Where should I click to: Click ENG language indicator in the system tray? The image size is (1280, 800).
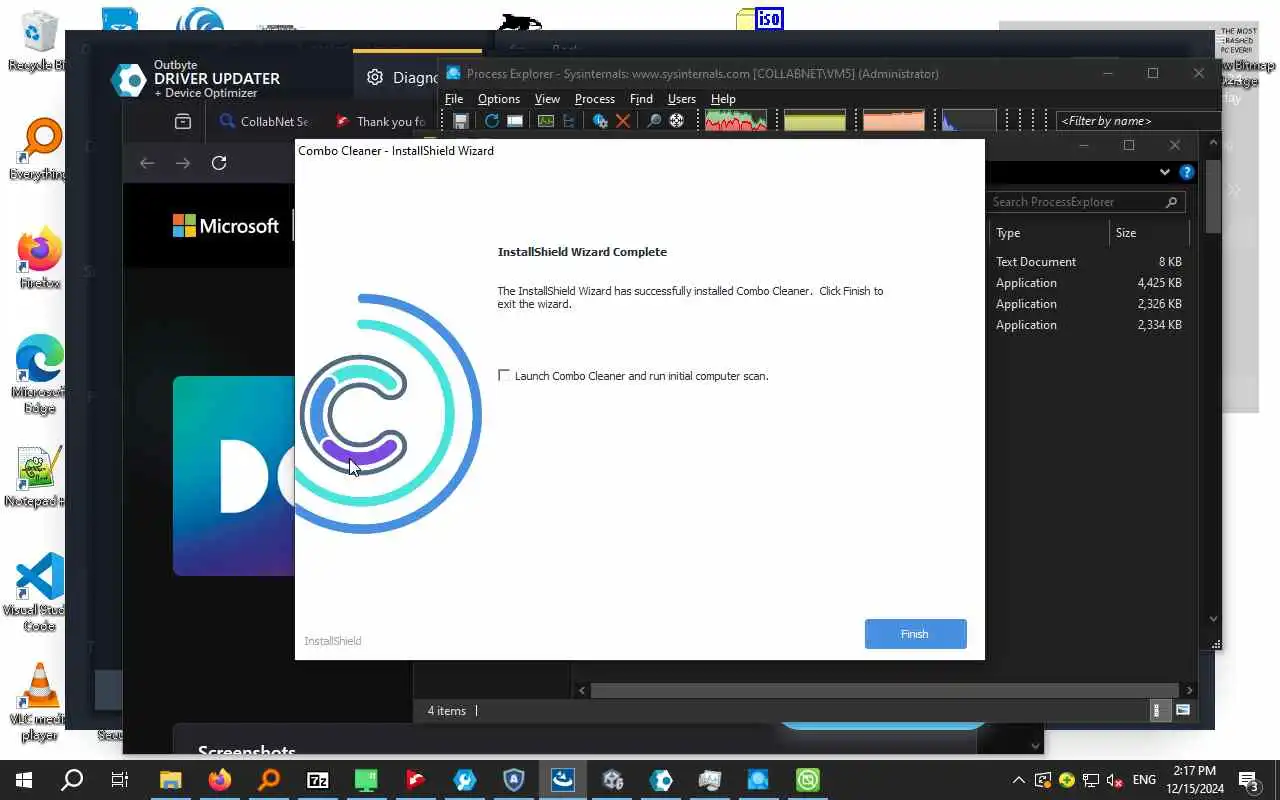pos(1144,780)
